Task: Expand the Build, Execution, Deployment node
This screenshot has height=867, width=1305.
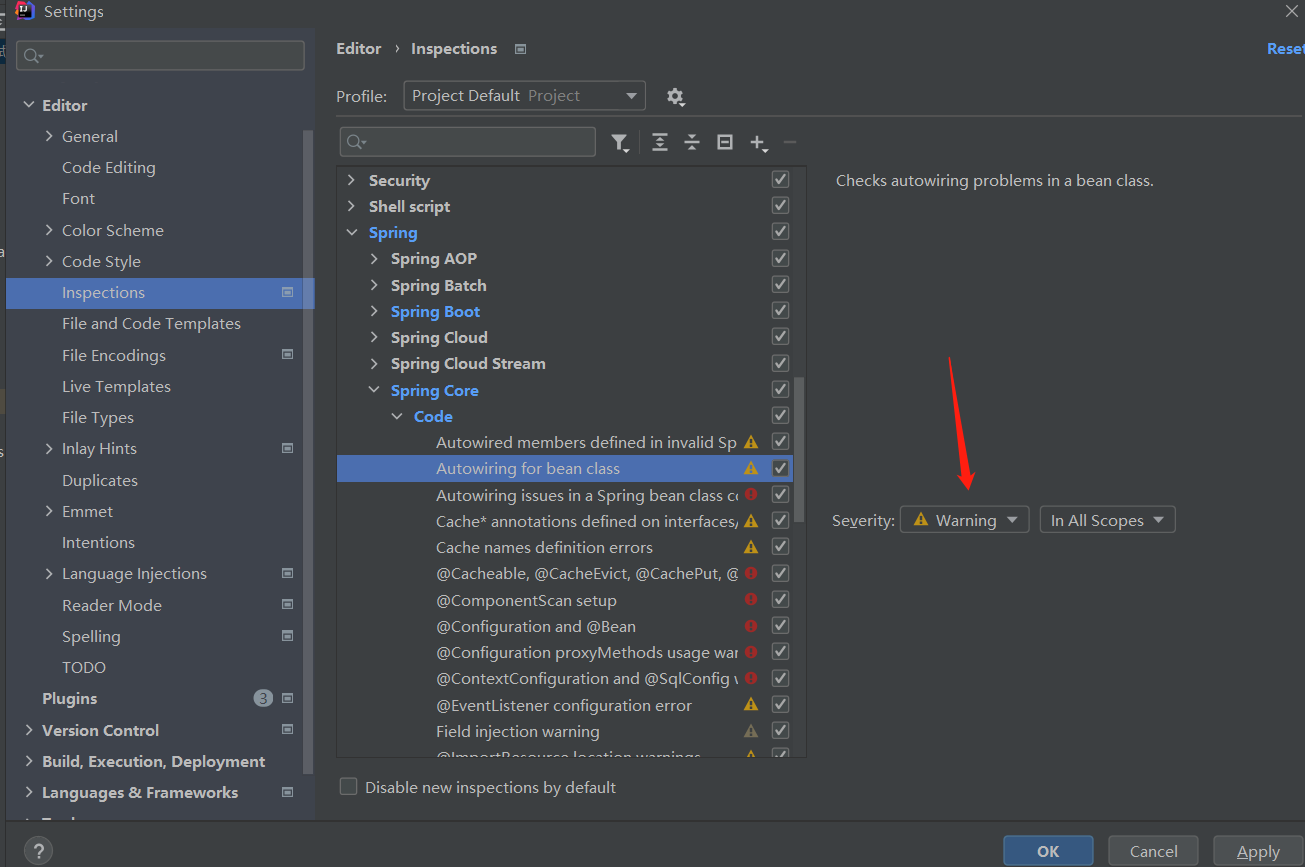Action: [29, 761]
